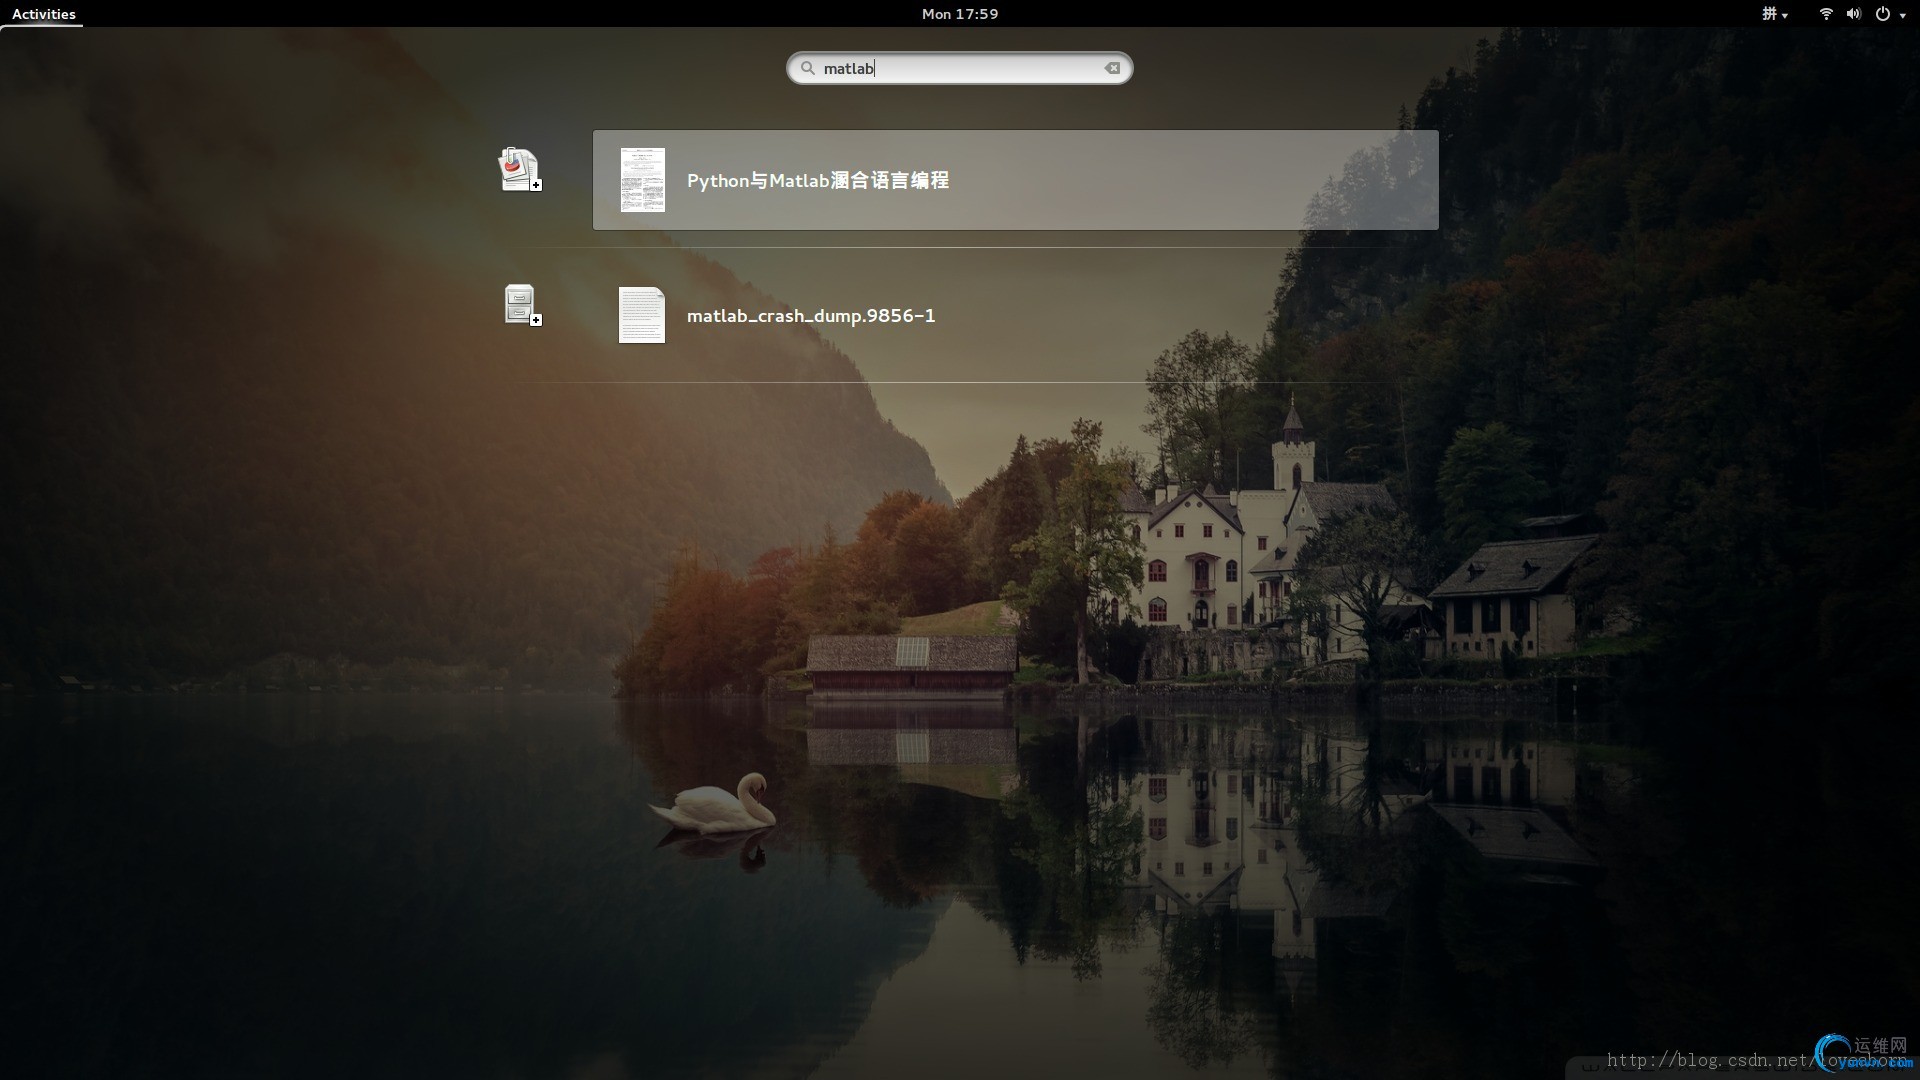Click the plus badge on Files provider icon
This screenshot has height=1080, width=1920.
[x=536, y=320]
